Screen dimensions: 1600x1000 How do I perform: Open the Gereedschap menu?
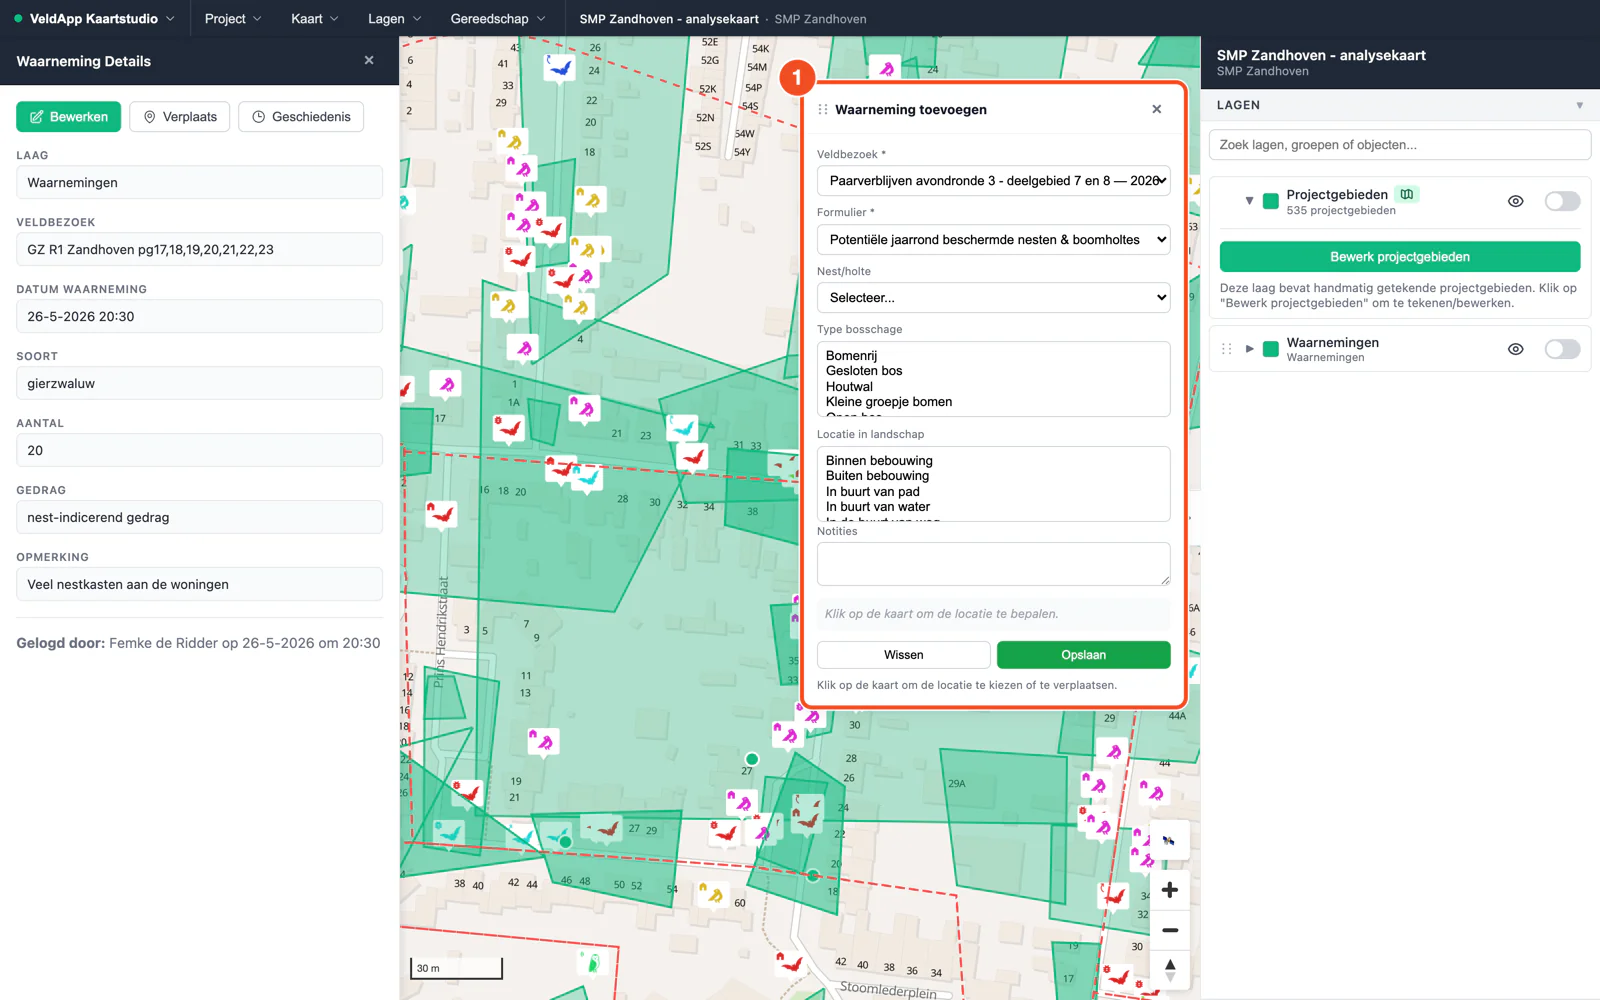click(x=498, y=19)
